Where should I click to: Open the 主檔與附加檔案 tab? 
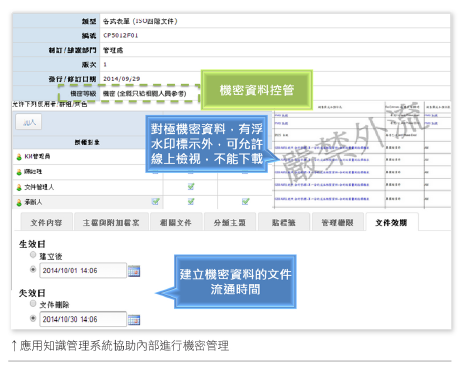(x=111, y=222)
